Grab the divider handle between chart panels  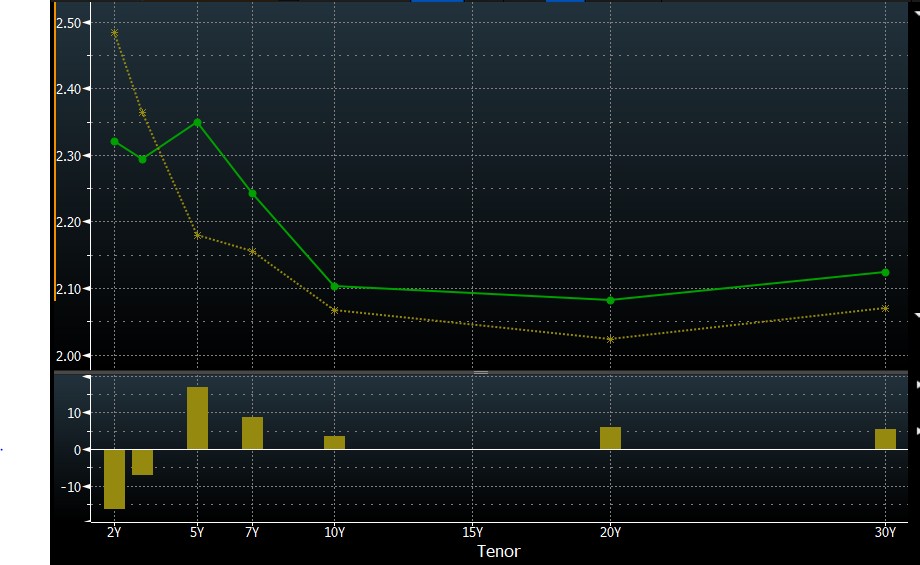click(481, 372)
